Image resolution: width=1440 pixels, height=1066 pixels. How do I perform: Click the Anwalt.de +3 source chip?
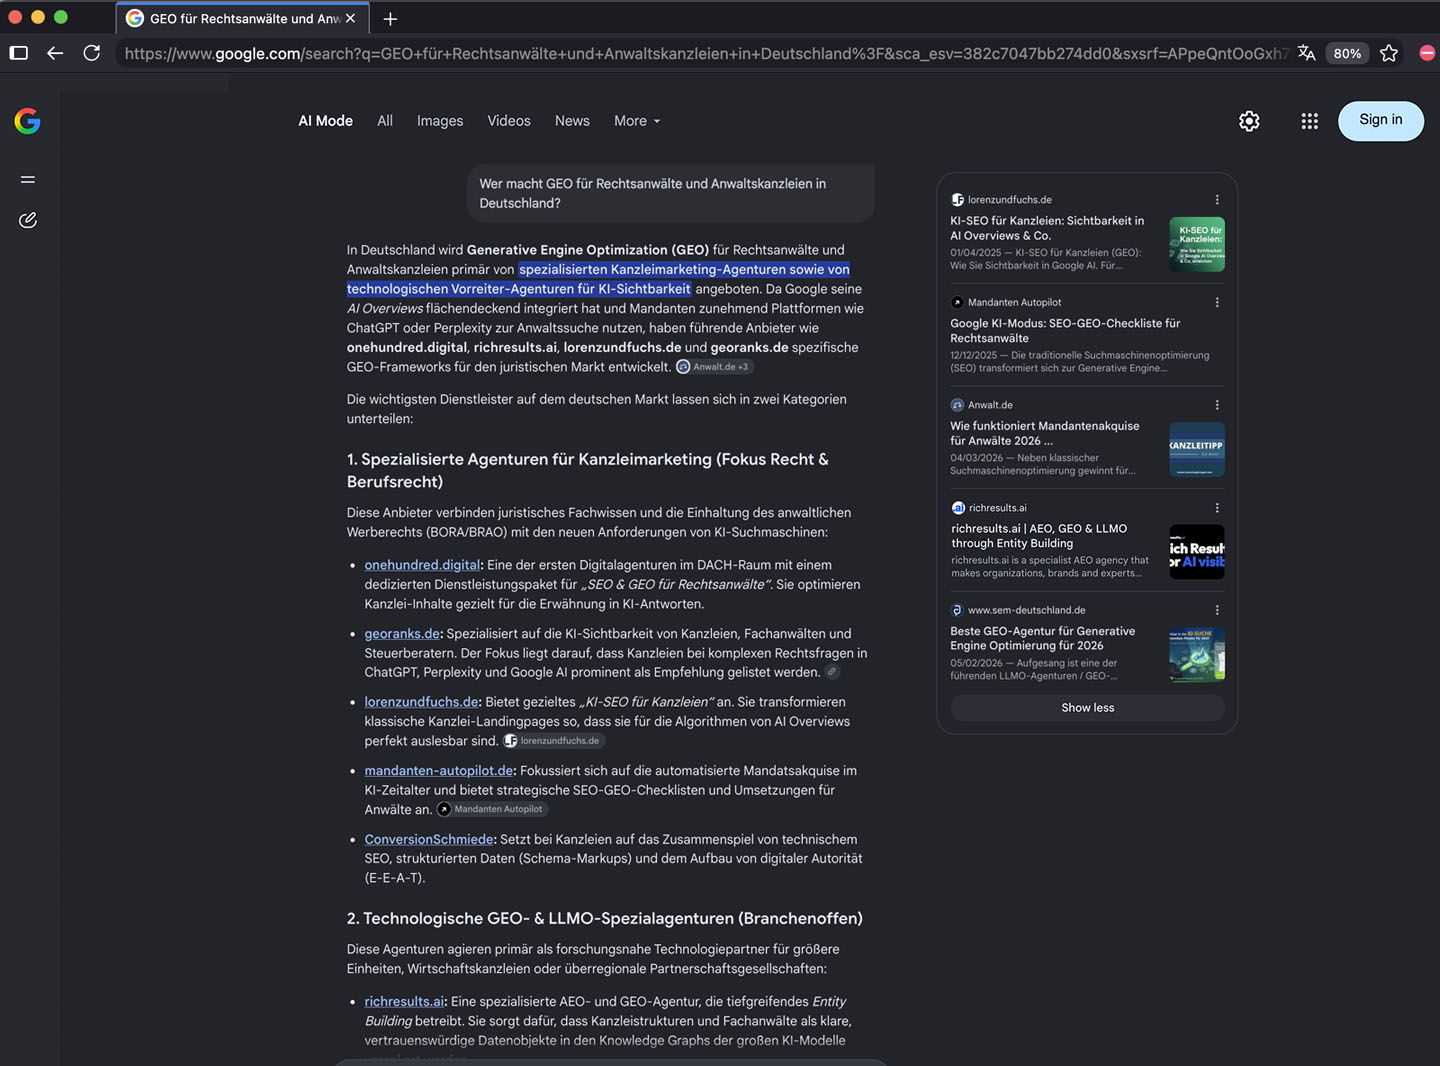pyautogui.click(x=714, y=367)
